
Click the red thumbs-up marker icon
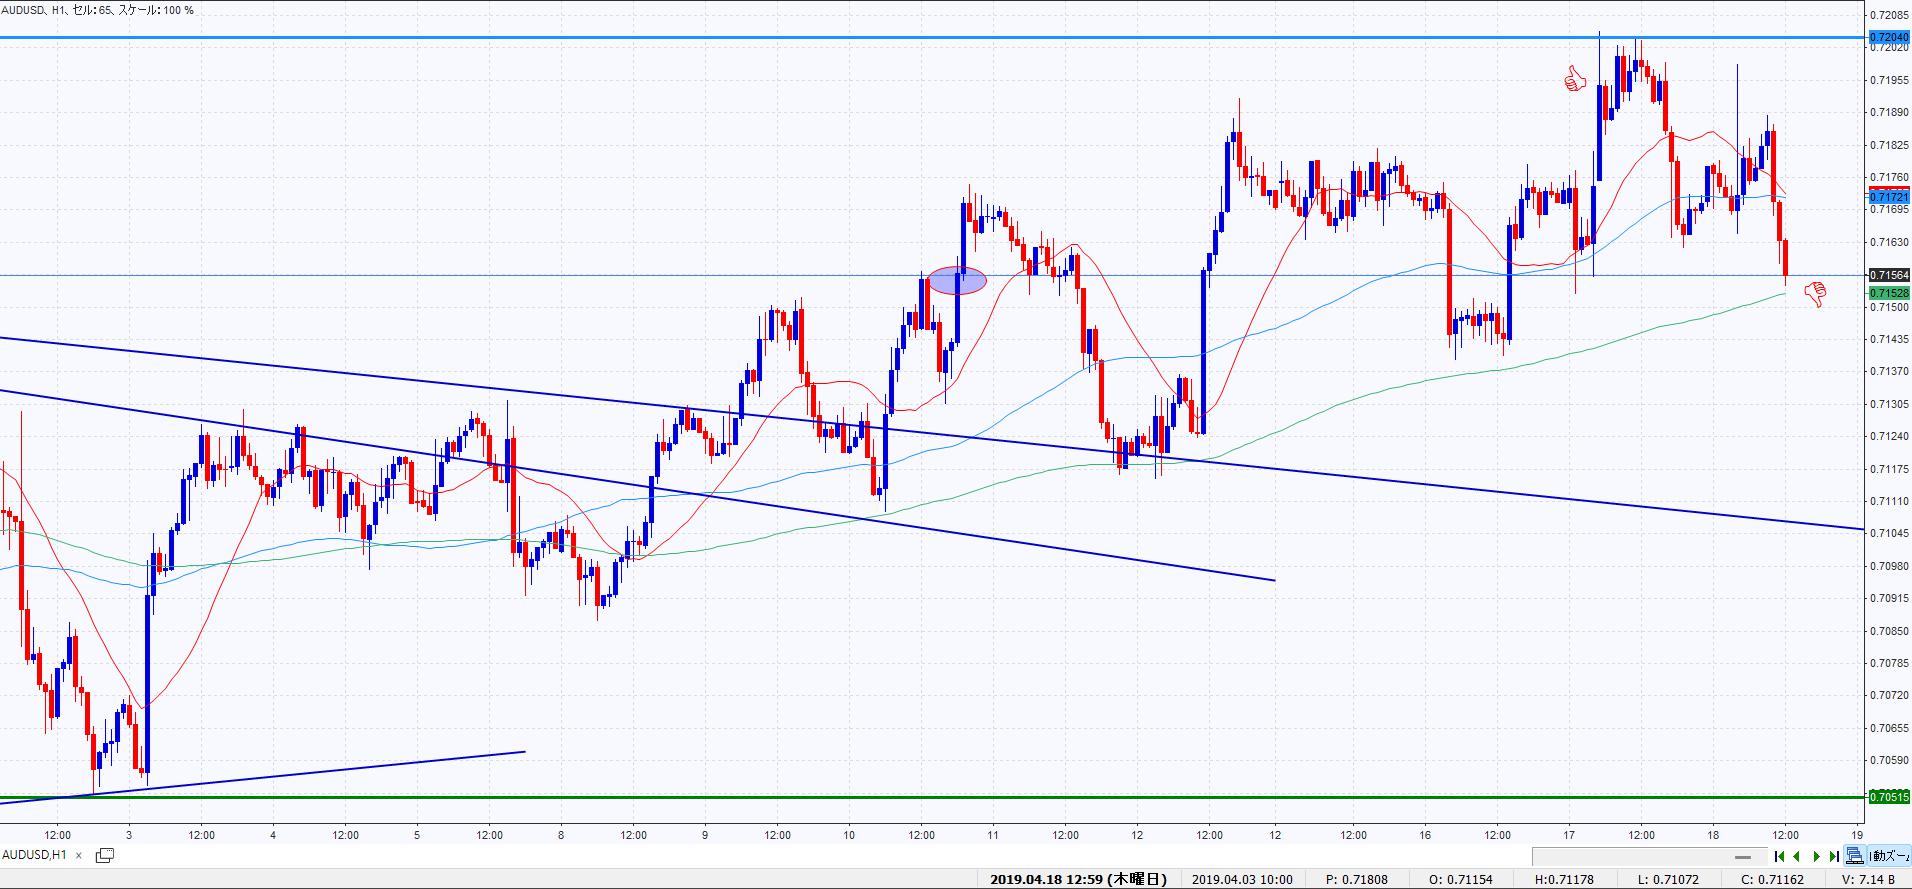[x=1575, y=80]
